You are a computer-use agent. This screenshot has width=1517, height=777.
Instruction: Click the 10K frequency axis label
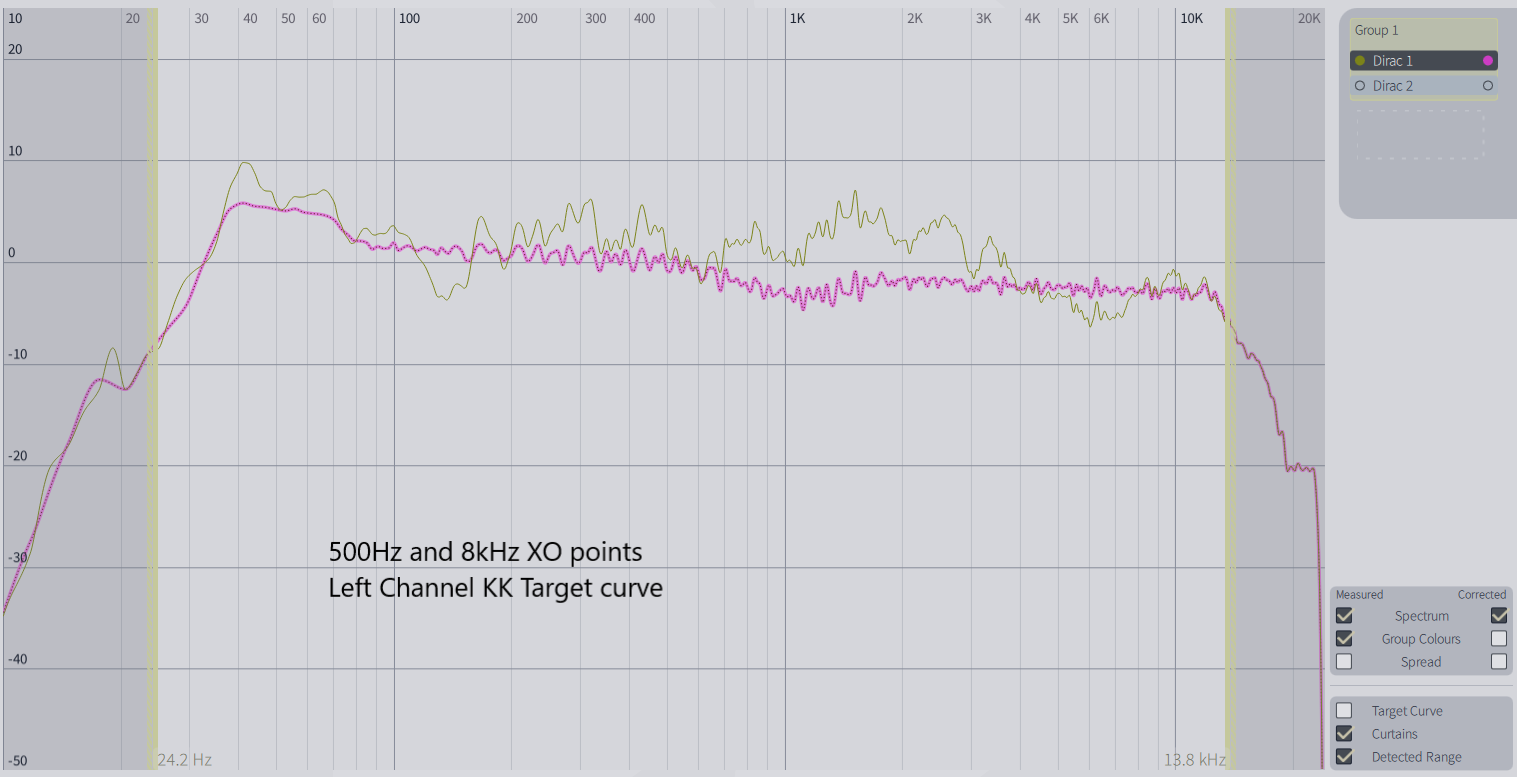[1191, 18]
